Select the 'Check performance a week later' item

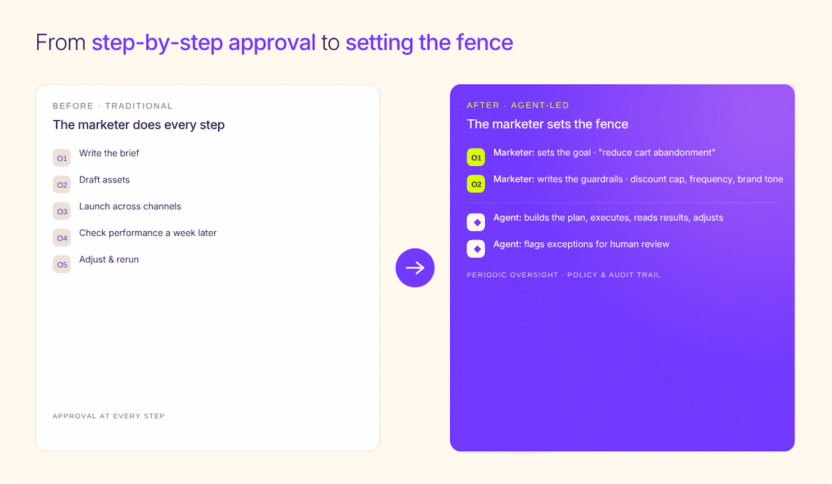tap(148, 233)
